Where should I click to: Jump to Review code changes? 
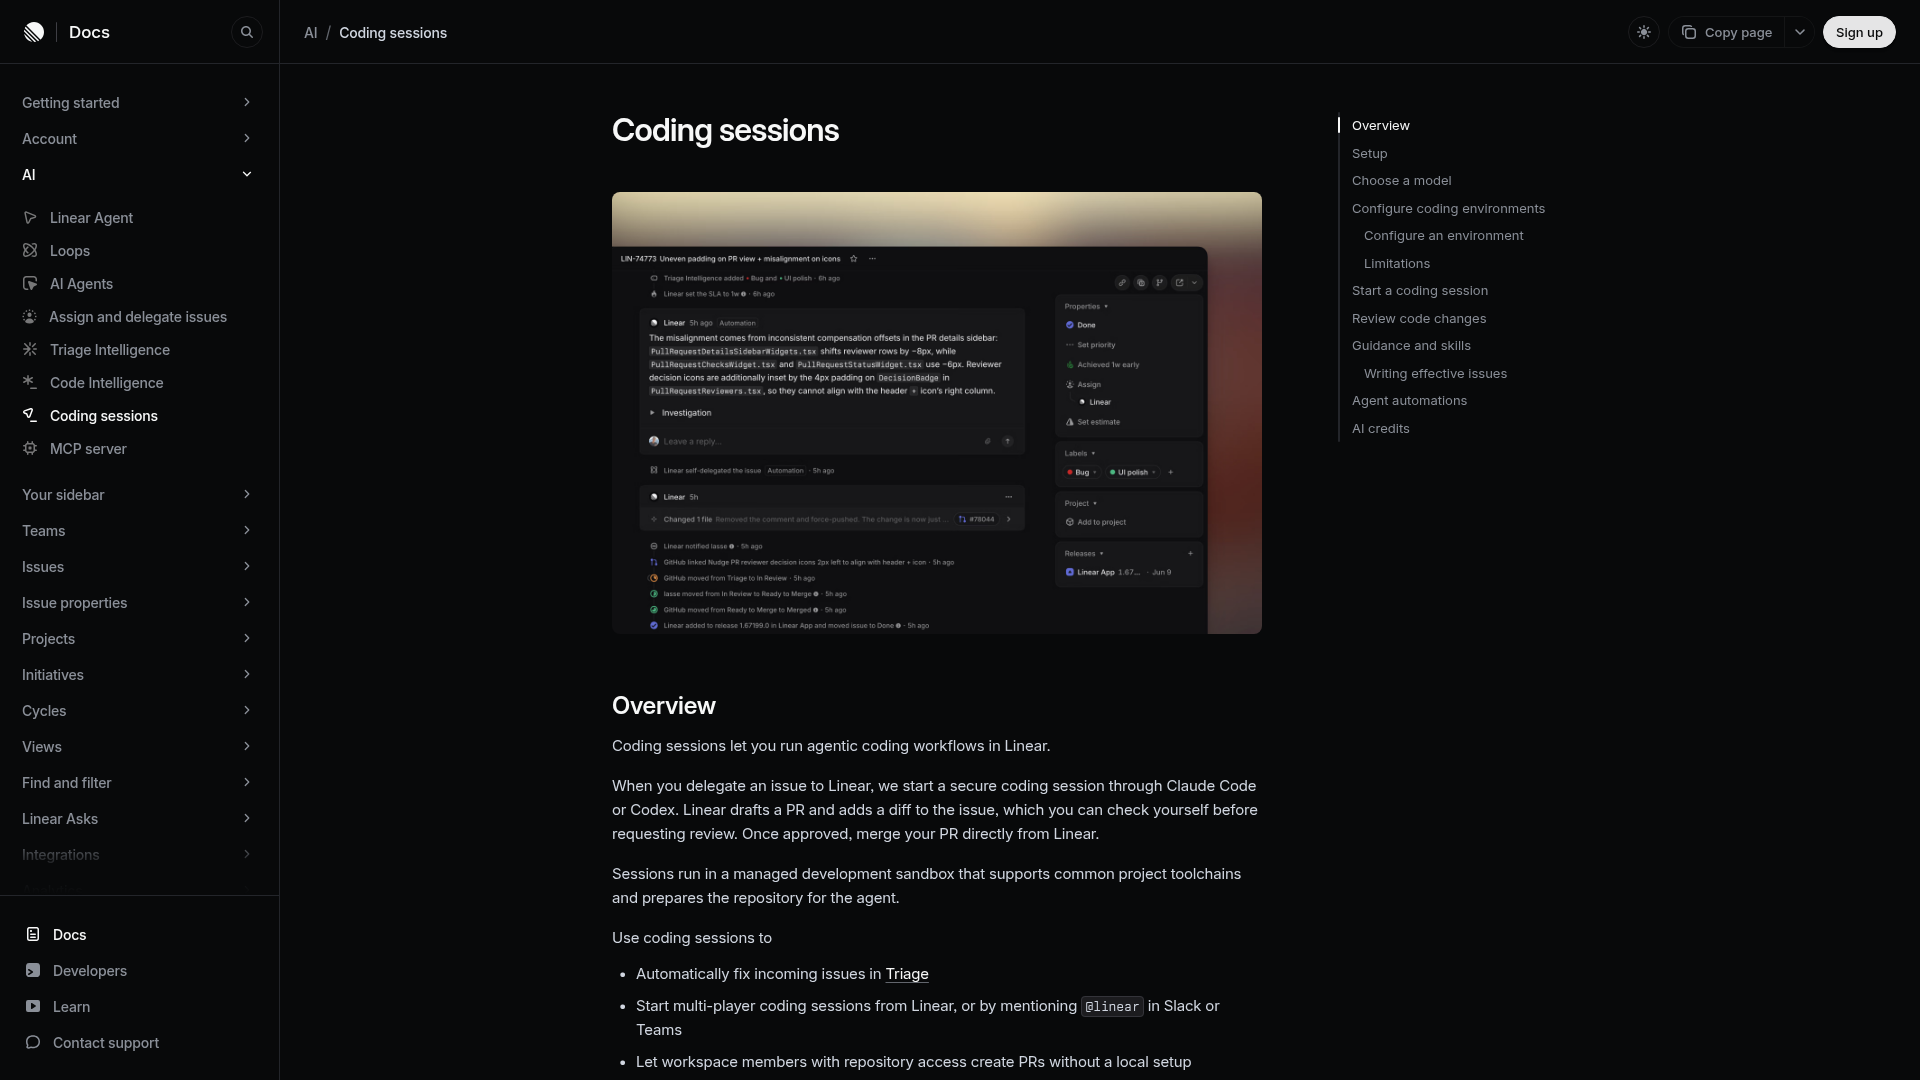tap(1418, 318)
